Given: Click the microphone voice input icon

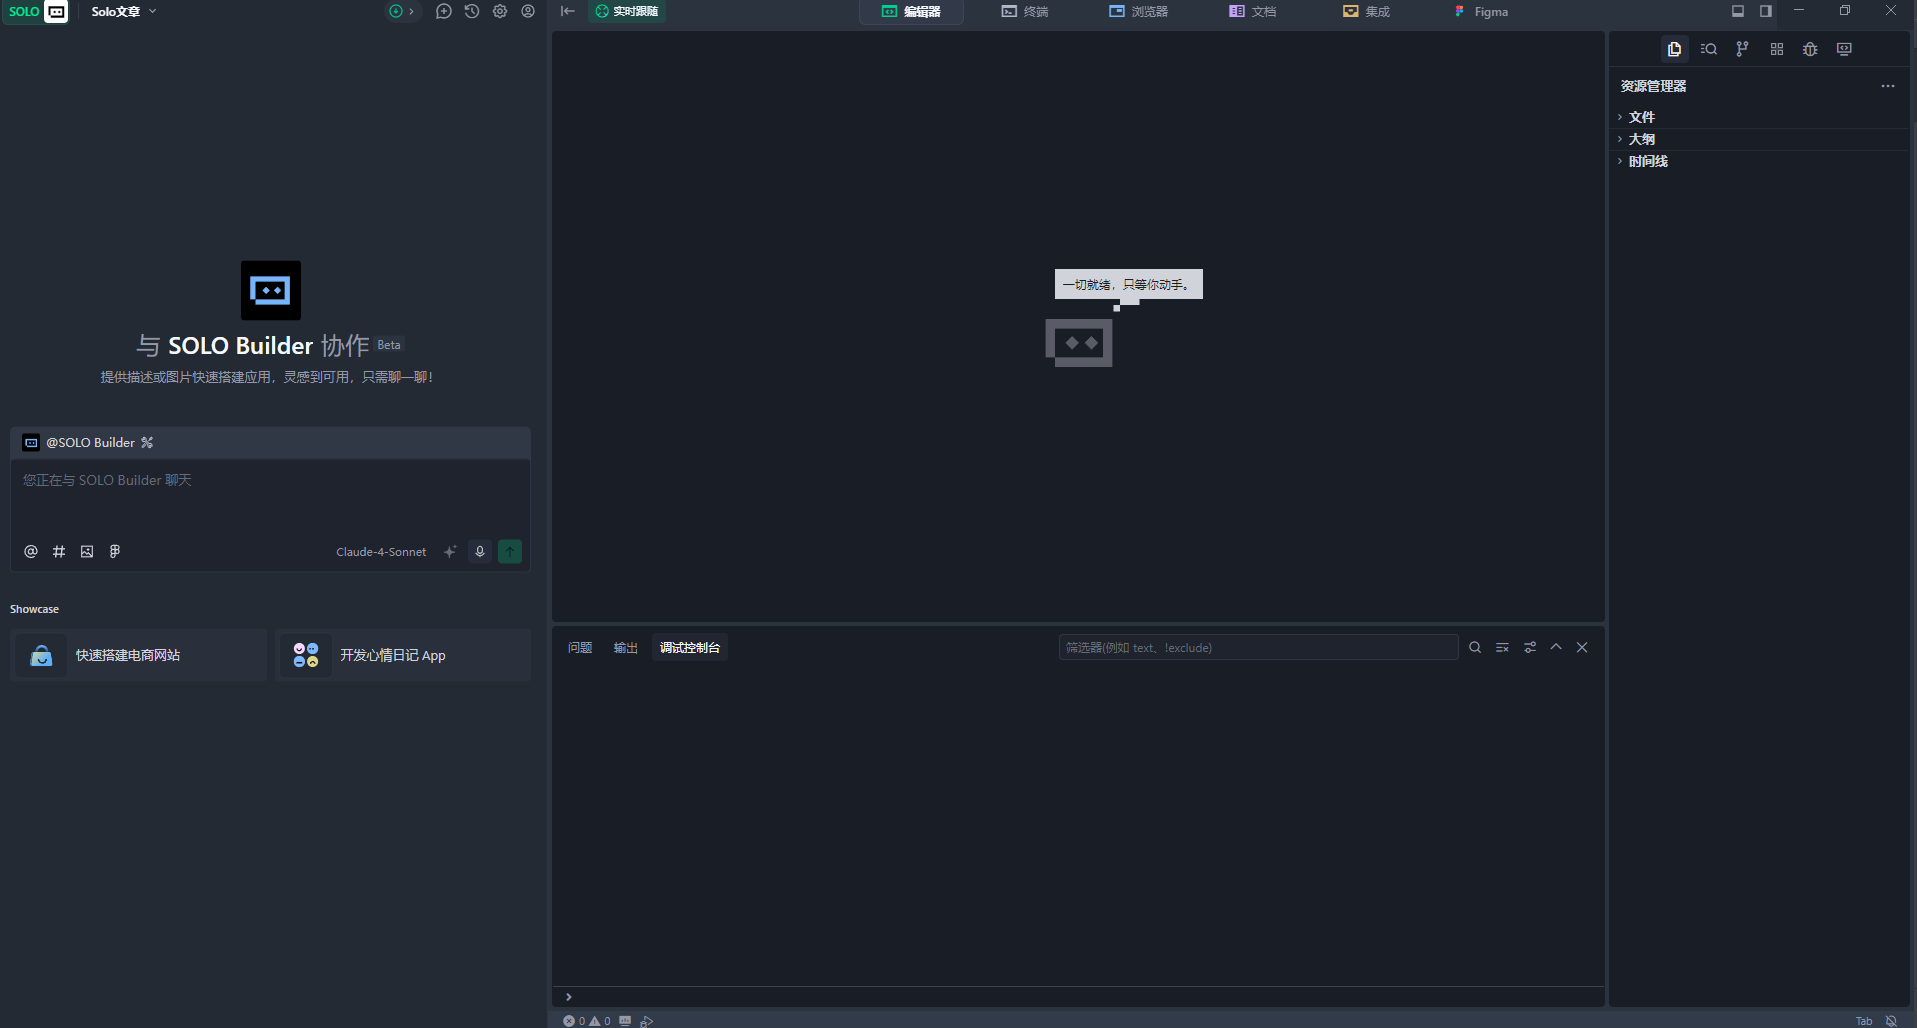Looking at the screenshot, I should [480, 552].
